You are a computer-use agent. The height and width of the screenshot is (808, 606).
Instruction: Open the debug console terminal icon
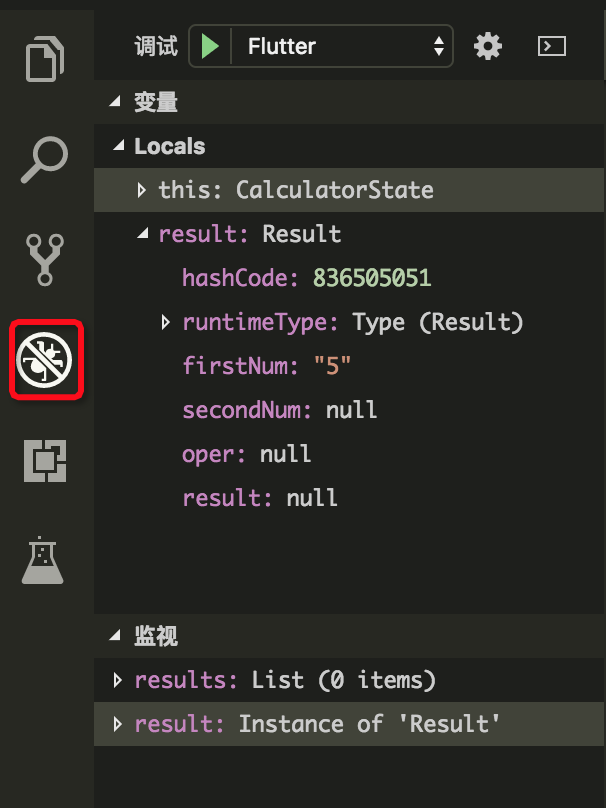552,46
